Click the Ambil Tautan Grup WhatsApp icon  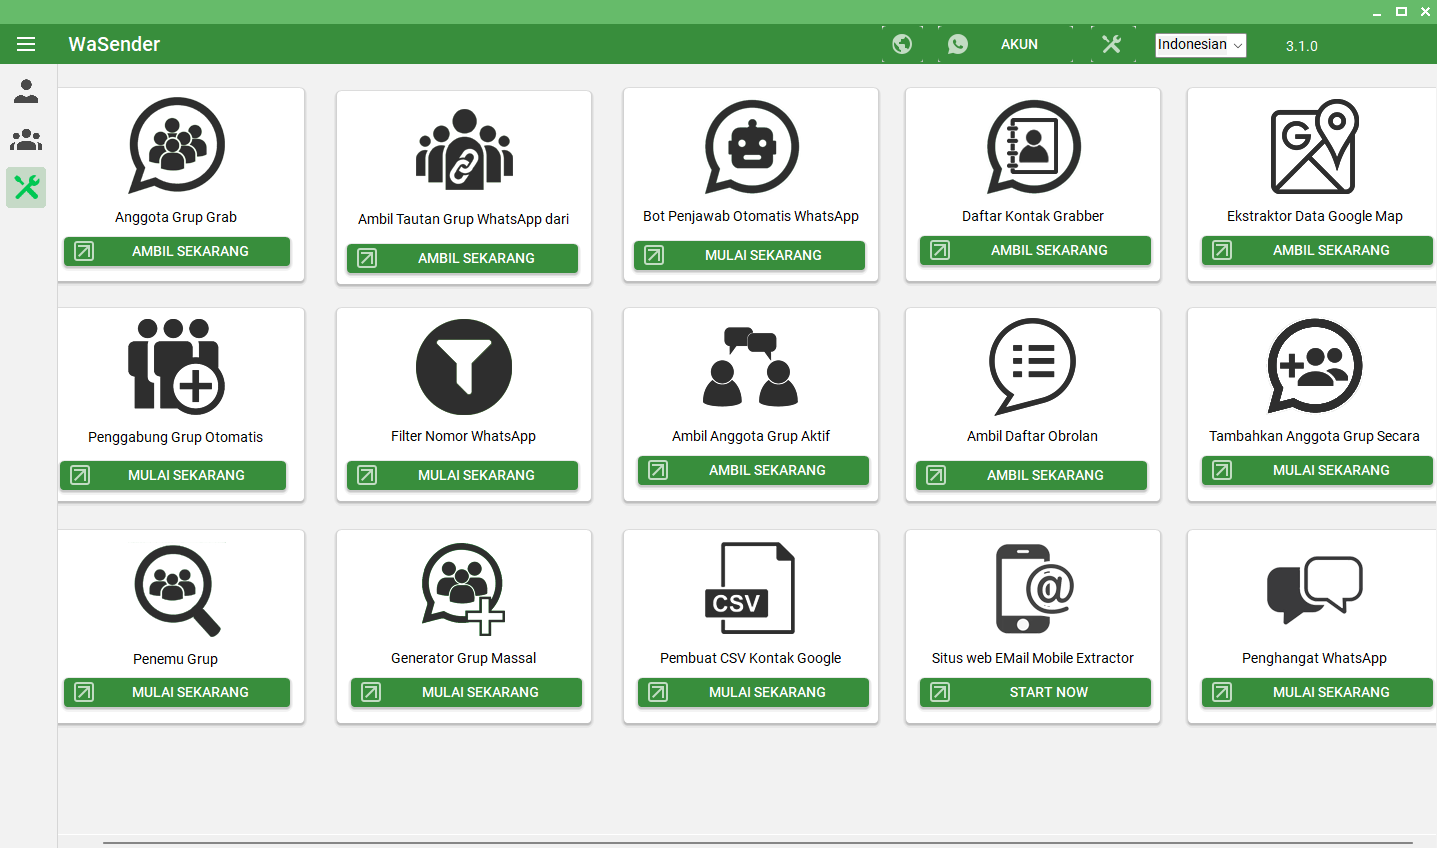[x=464, y=149]
